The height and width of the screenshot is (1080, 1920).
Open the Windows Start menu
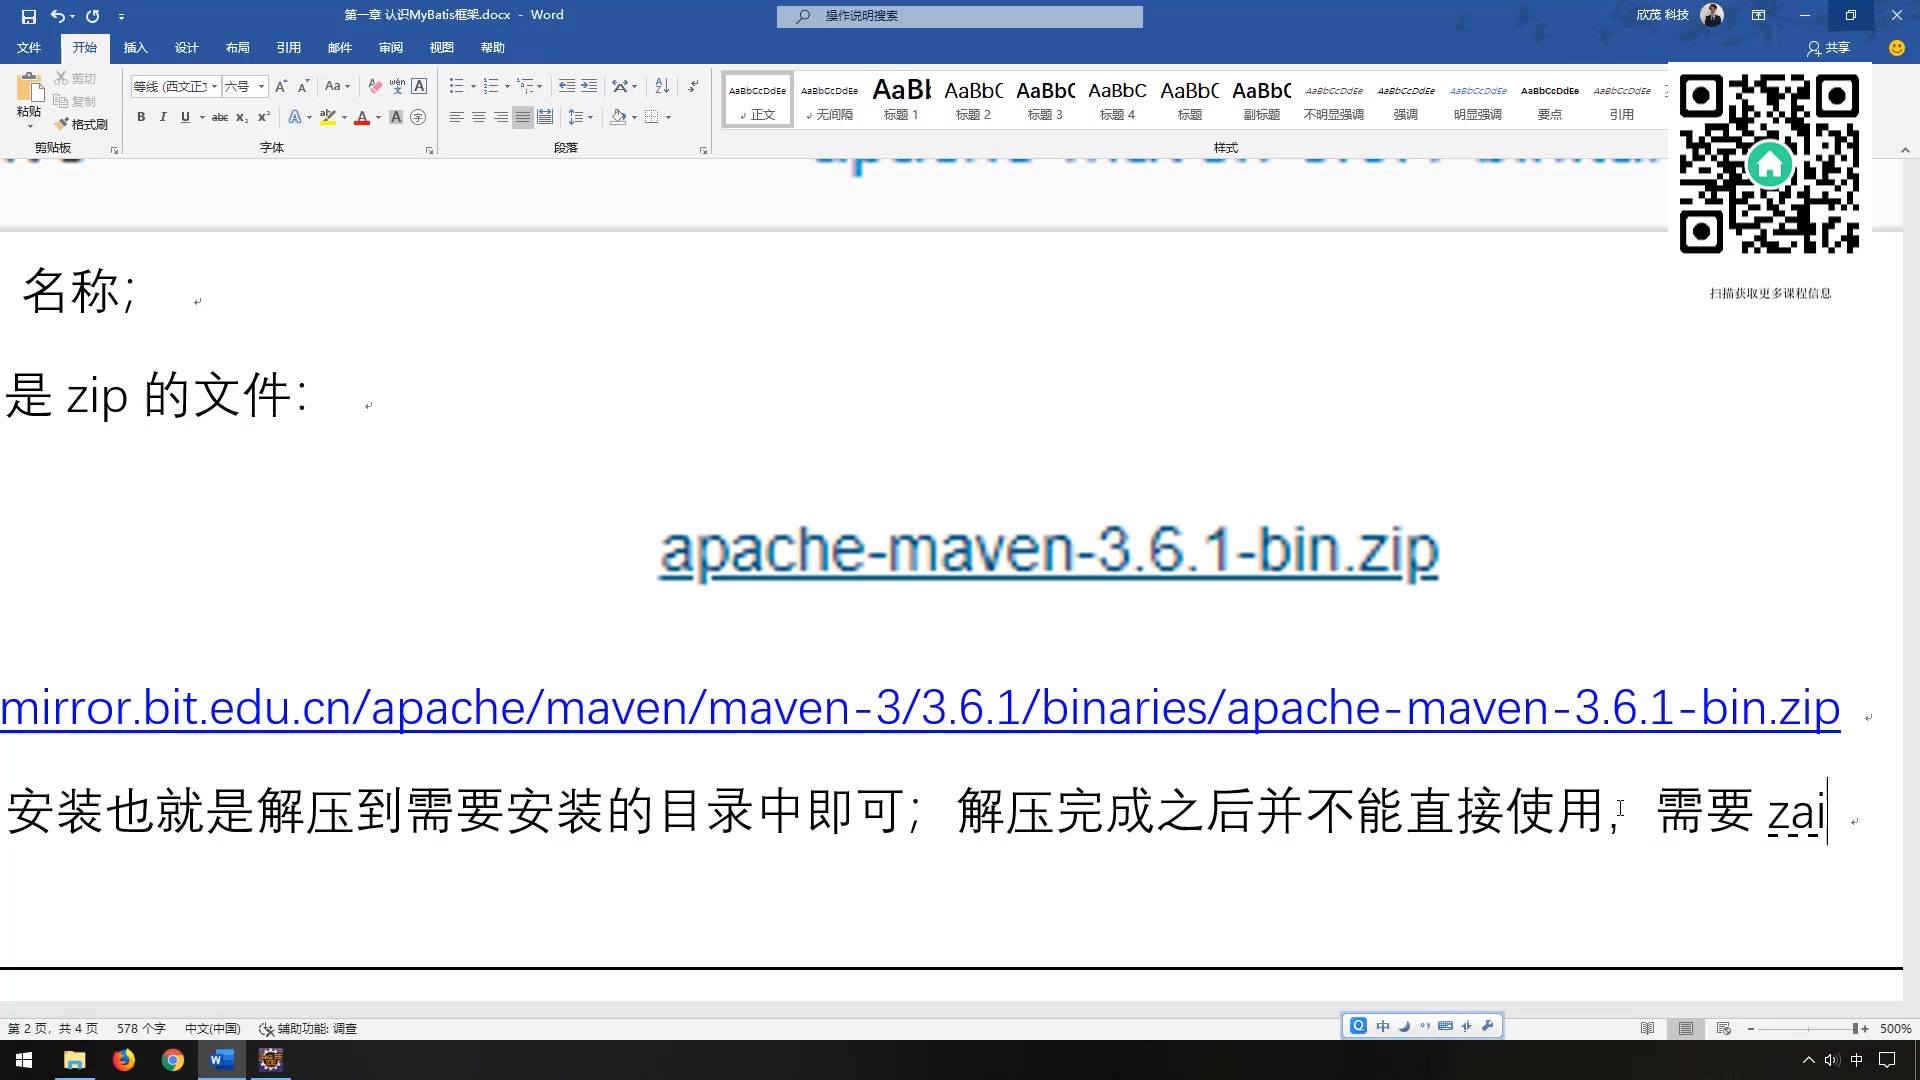pos(24,1060)
